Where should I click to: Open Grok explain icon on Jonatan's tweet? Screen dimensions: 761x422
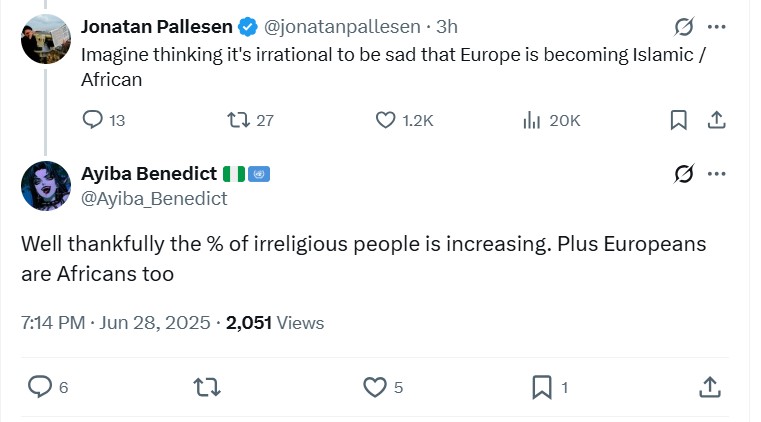(684, 27)
